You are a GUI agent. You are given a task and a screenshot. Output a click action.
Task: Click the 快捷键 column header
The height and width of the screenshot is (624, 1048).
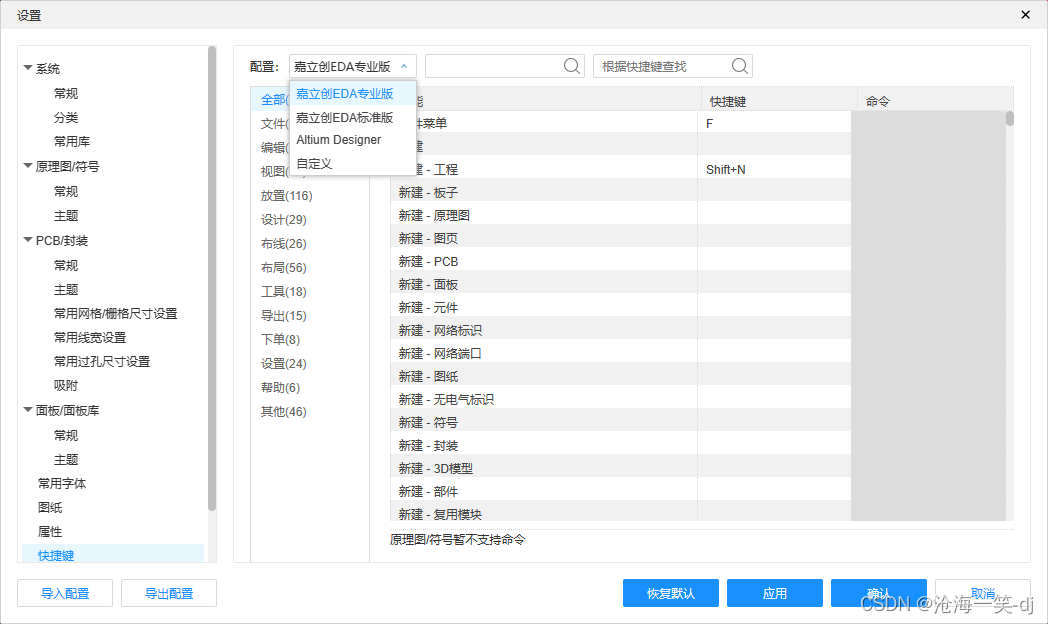click(x=779, y=101)
